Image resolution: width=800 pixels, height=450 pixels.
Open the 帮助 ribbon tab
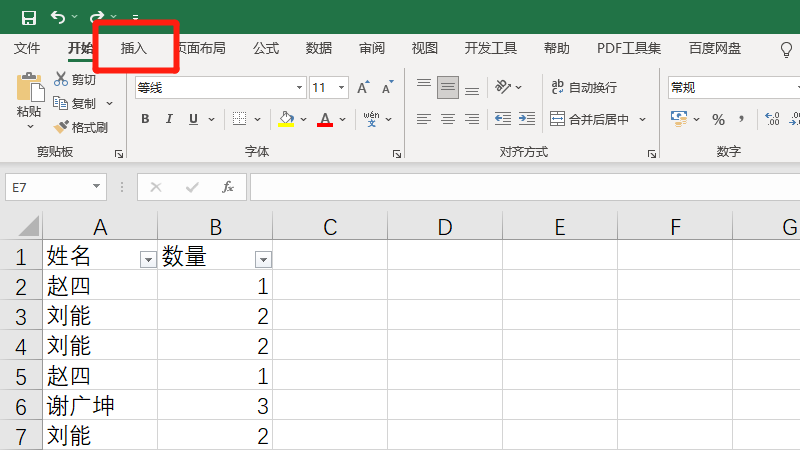click(557, 48)
